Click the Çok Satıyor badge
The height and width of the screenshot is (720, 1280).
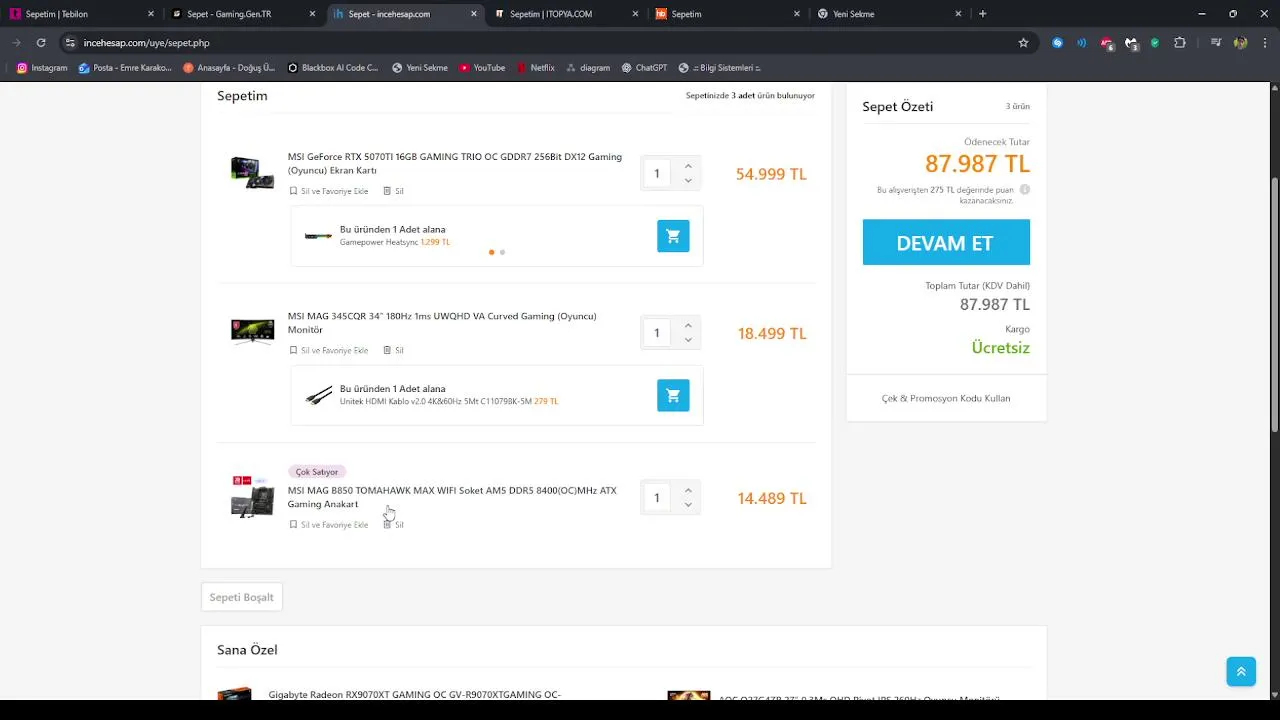[x=317, y=472]
